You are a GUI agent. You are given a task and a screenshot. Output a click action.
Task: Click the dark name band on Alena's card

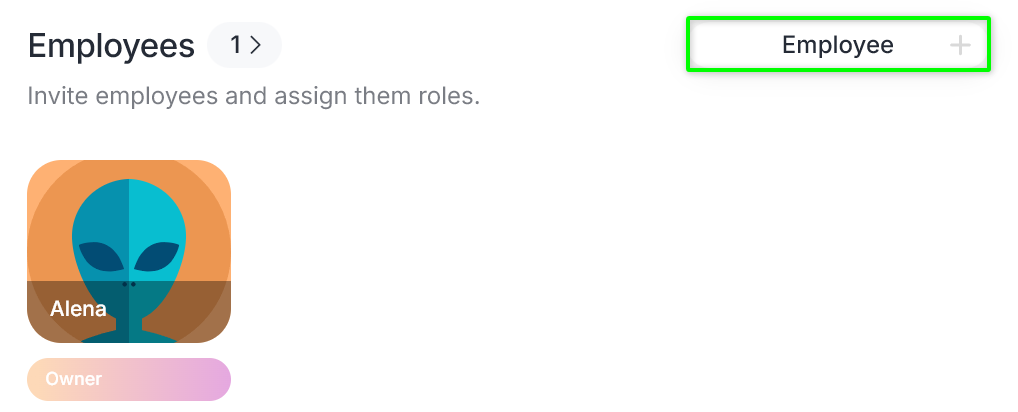(x=190, y=310)
